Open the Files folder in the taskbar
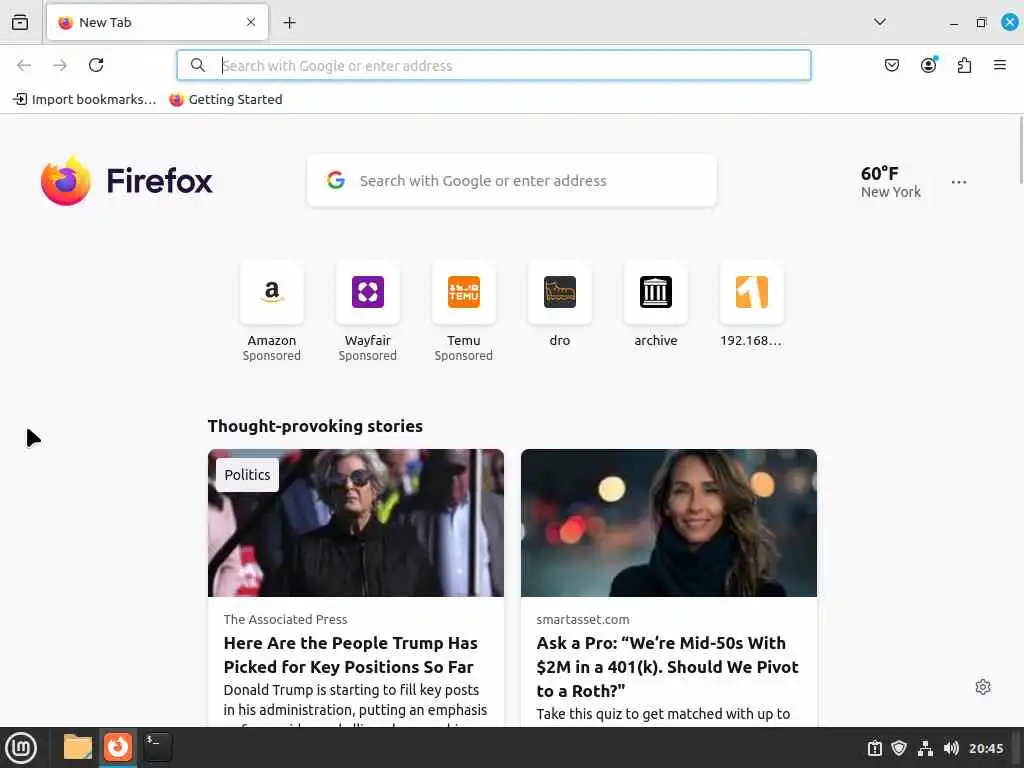 point(78,747)
